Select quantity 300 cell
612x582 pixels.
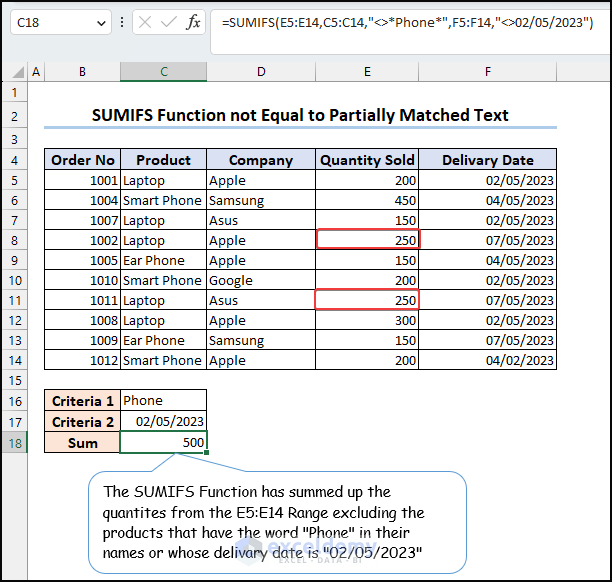click(367, 320)
